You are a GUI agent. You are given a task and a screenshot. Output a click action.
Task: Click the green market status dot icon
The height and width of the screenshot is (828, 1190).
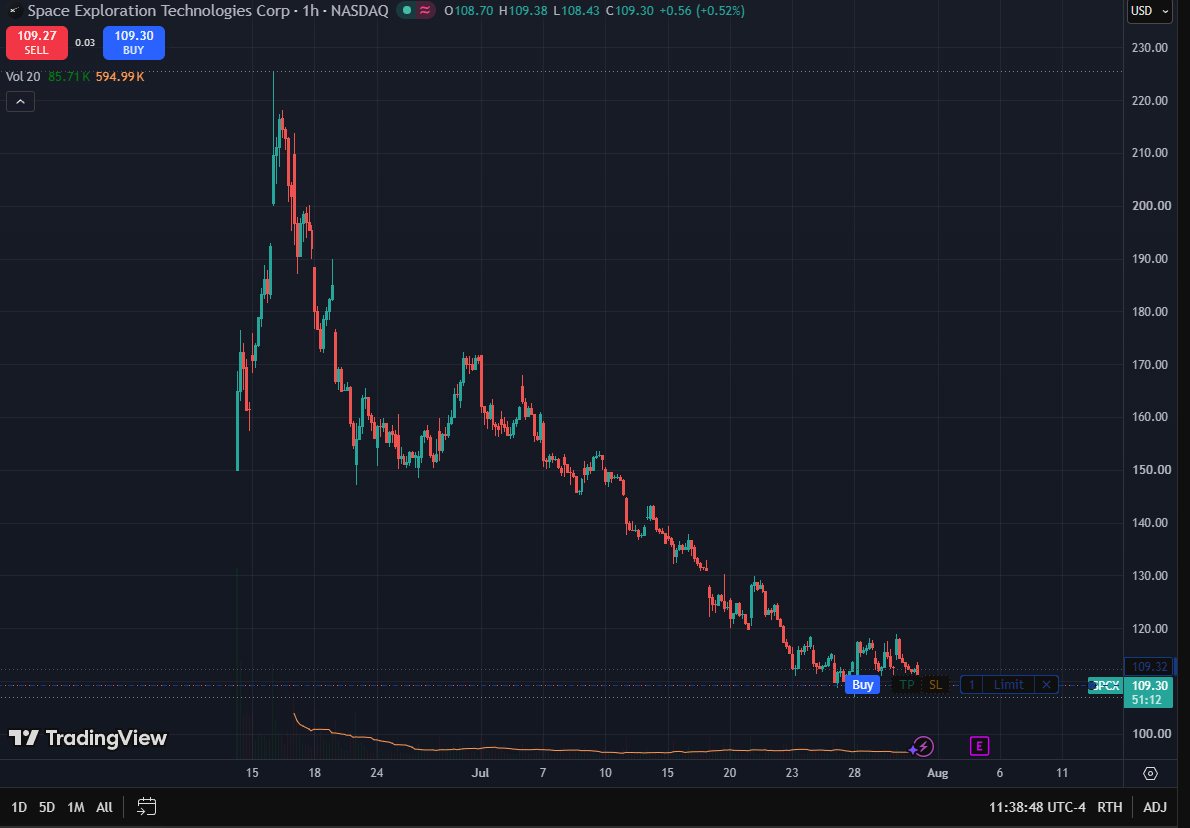pyautogui.click(x=408, y=11)
